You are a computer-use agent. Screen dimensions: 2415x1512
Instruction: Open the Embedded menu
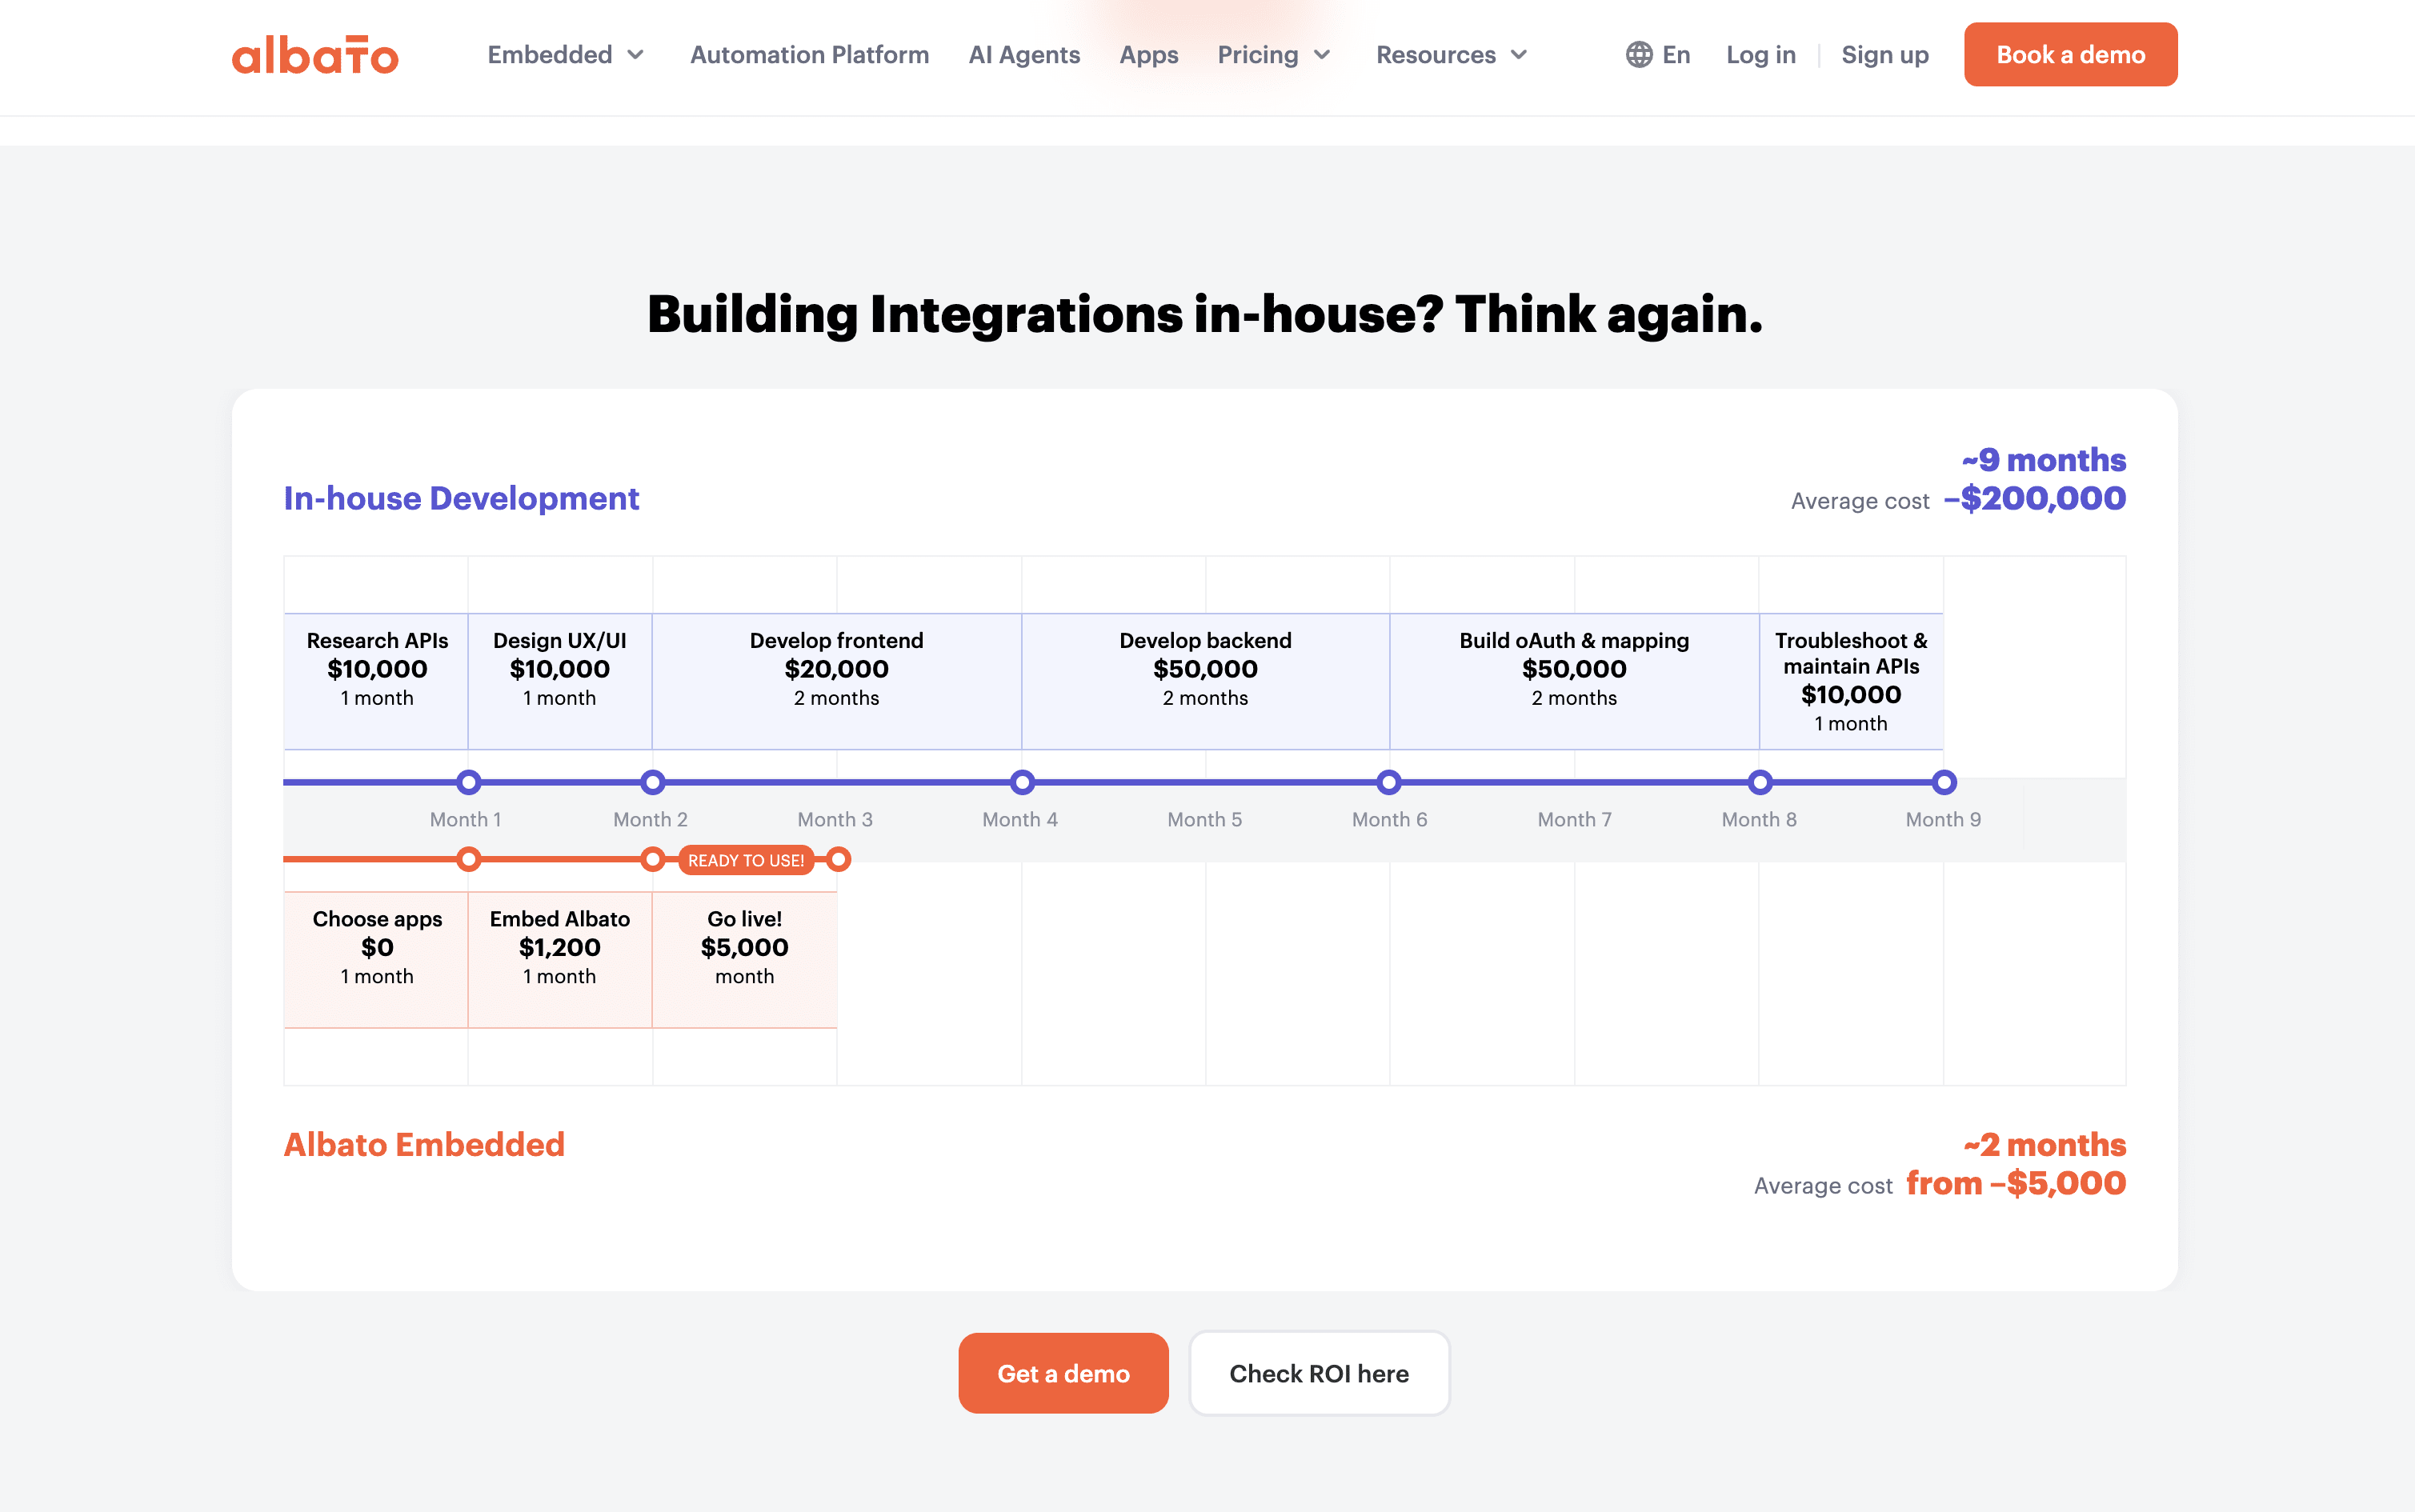pyautogui.click(x=566, y=55)
